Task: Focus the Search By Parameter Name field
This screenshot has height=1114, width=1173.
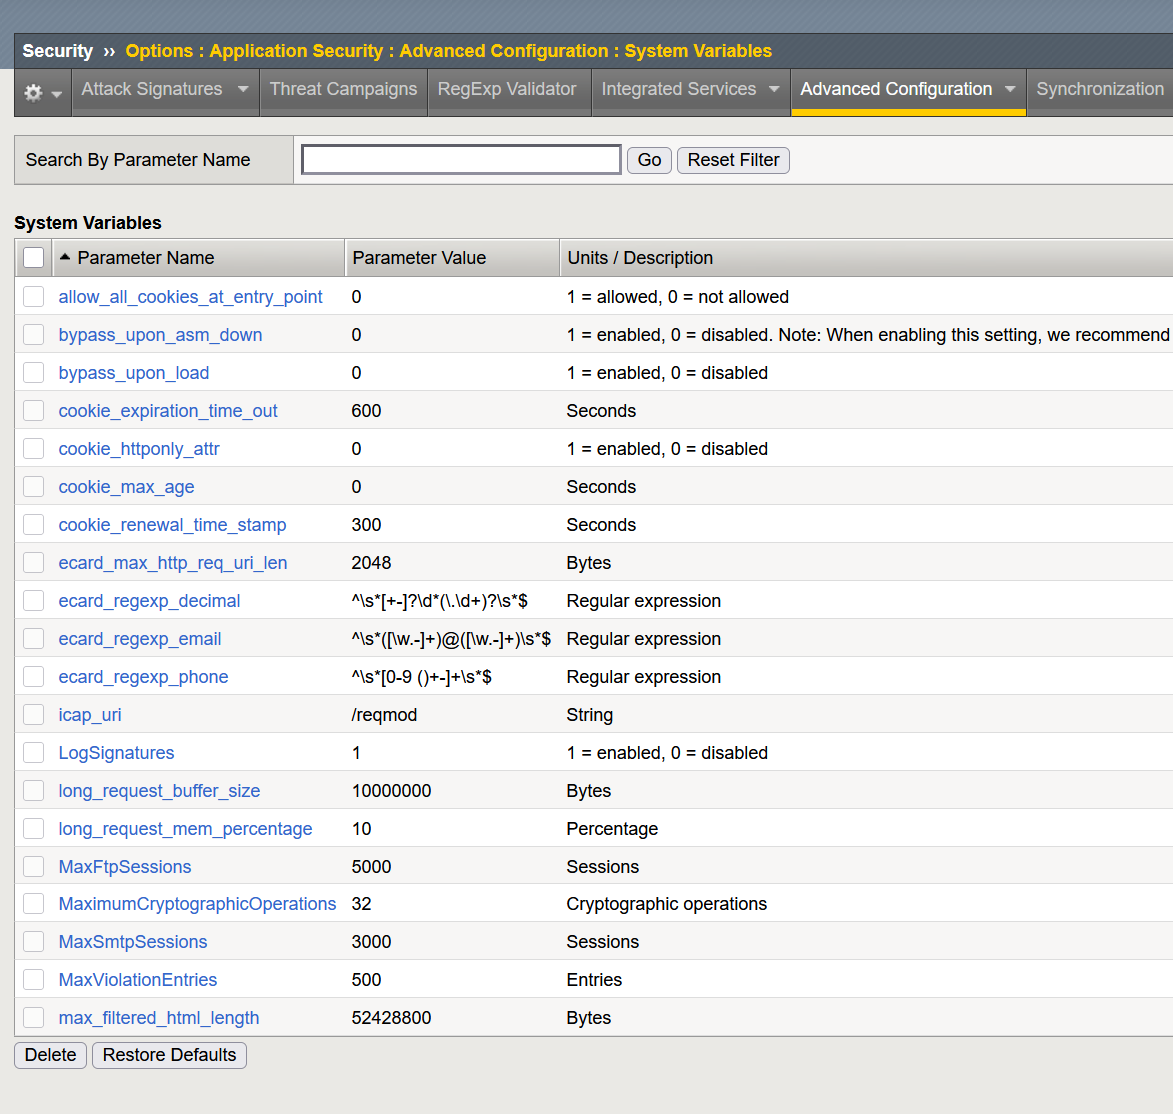Action: 461,160
